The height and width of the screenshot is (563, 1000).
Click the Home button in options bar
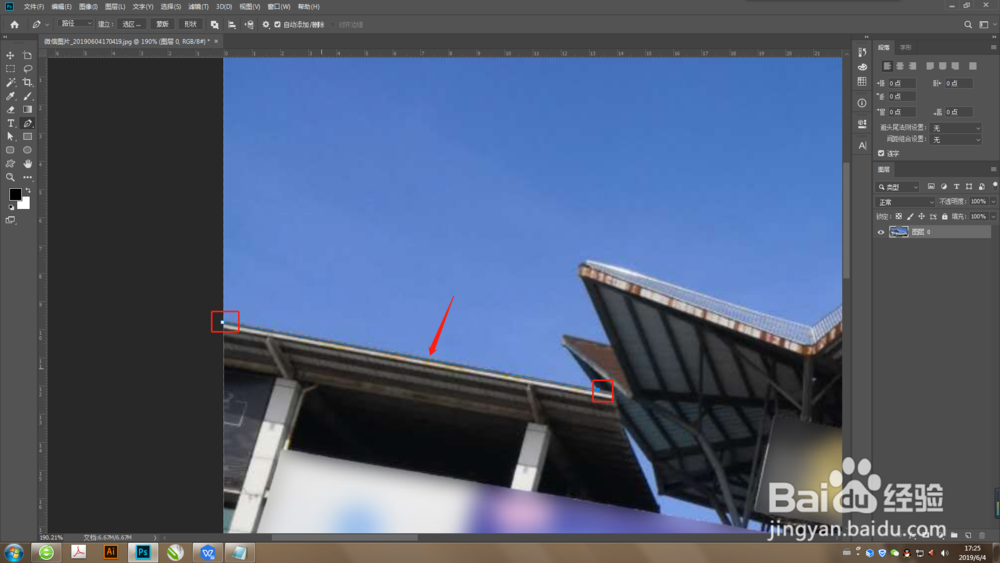tap(15, 24)
